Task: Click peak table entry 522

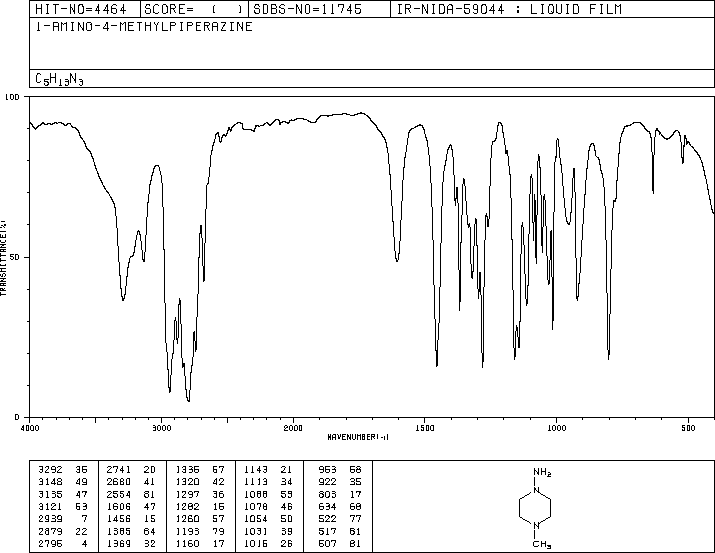Action: pyautogui.click(x=327, y=519)
